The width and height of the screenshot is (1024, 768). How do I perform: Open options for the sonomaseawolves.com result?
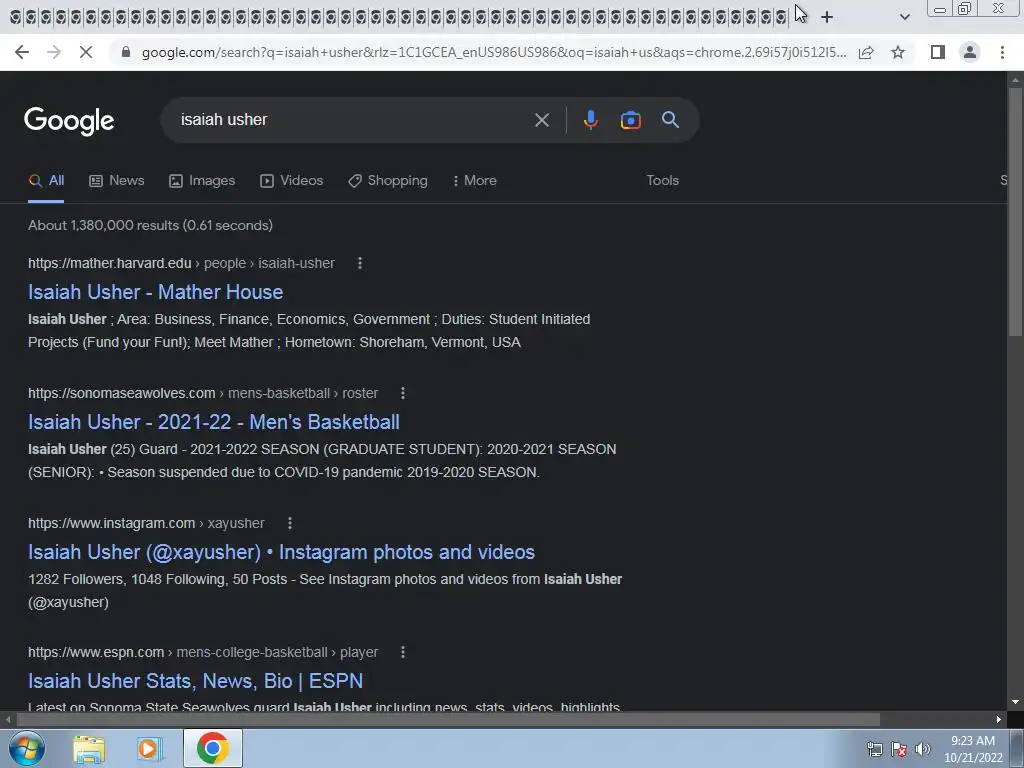coord(403,393)
